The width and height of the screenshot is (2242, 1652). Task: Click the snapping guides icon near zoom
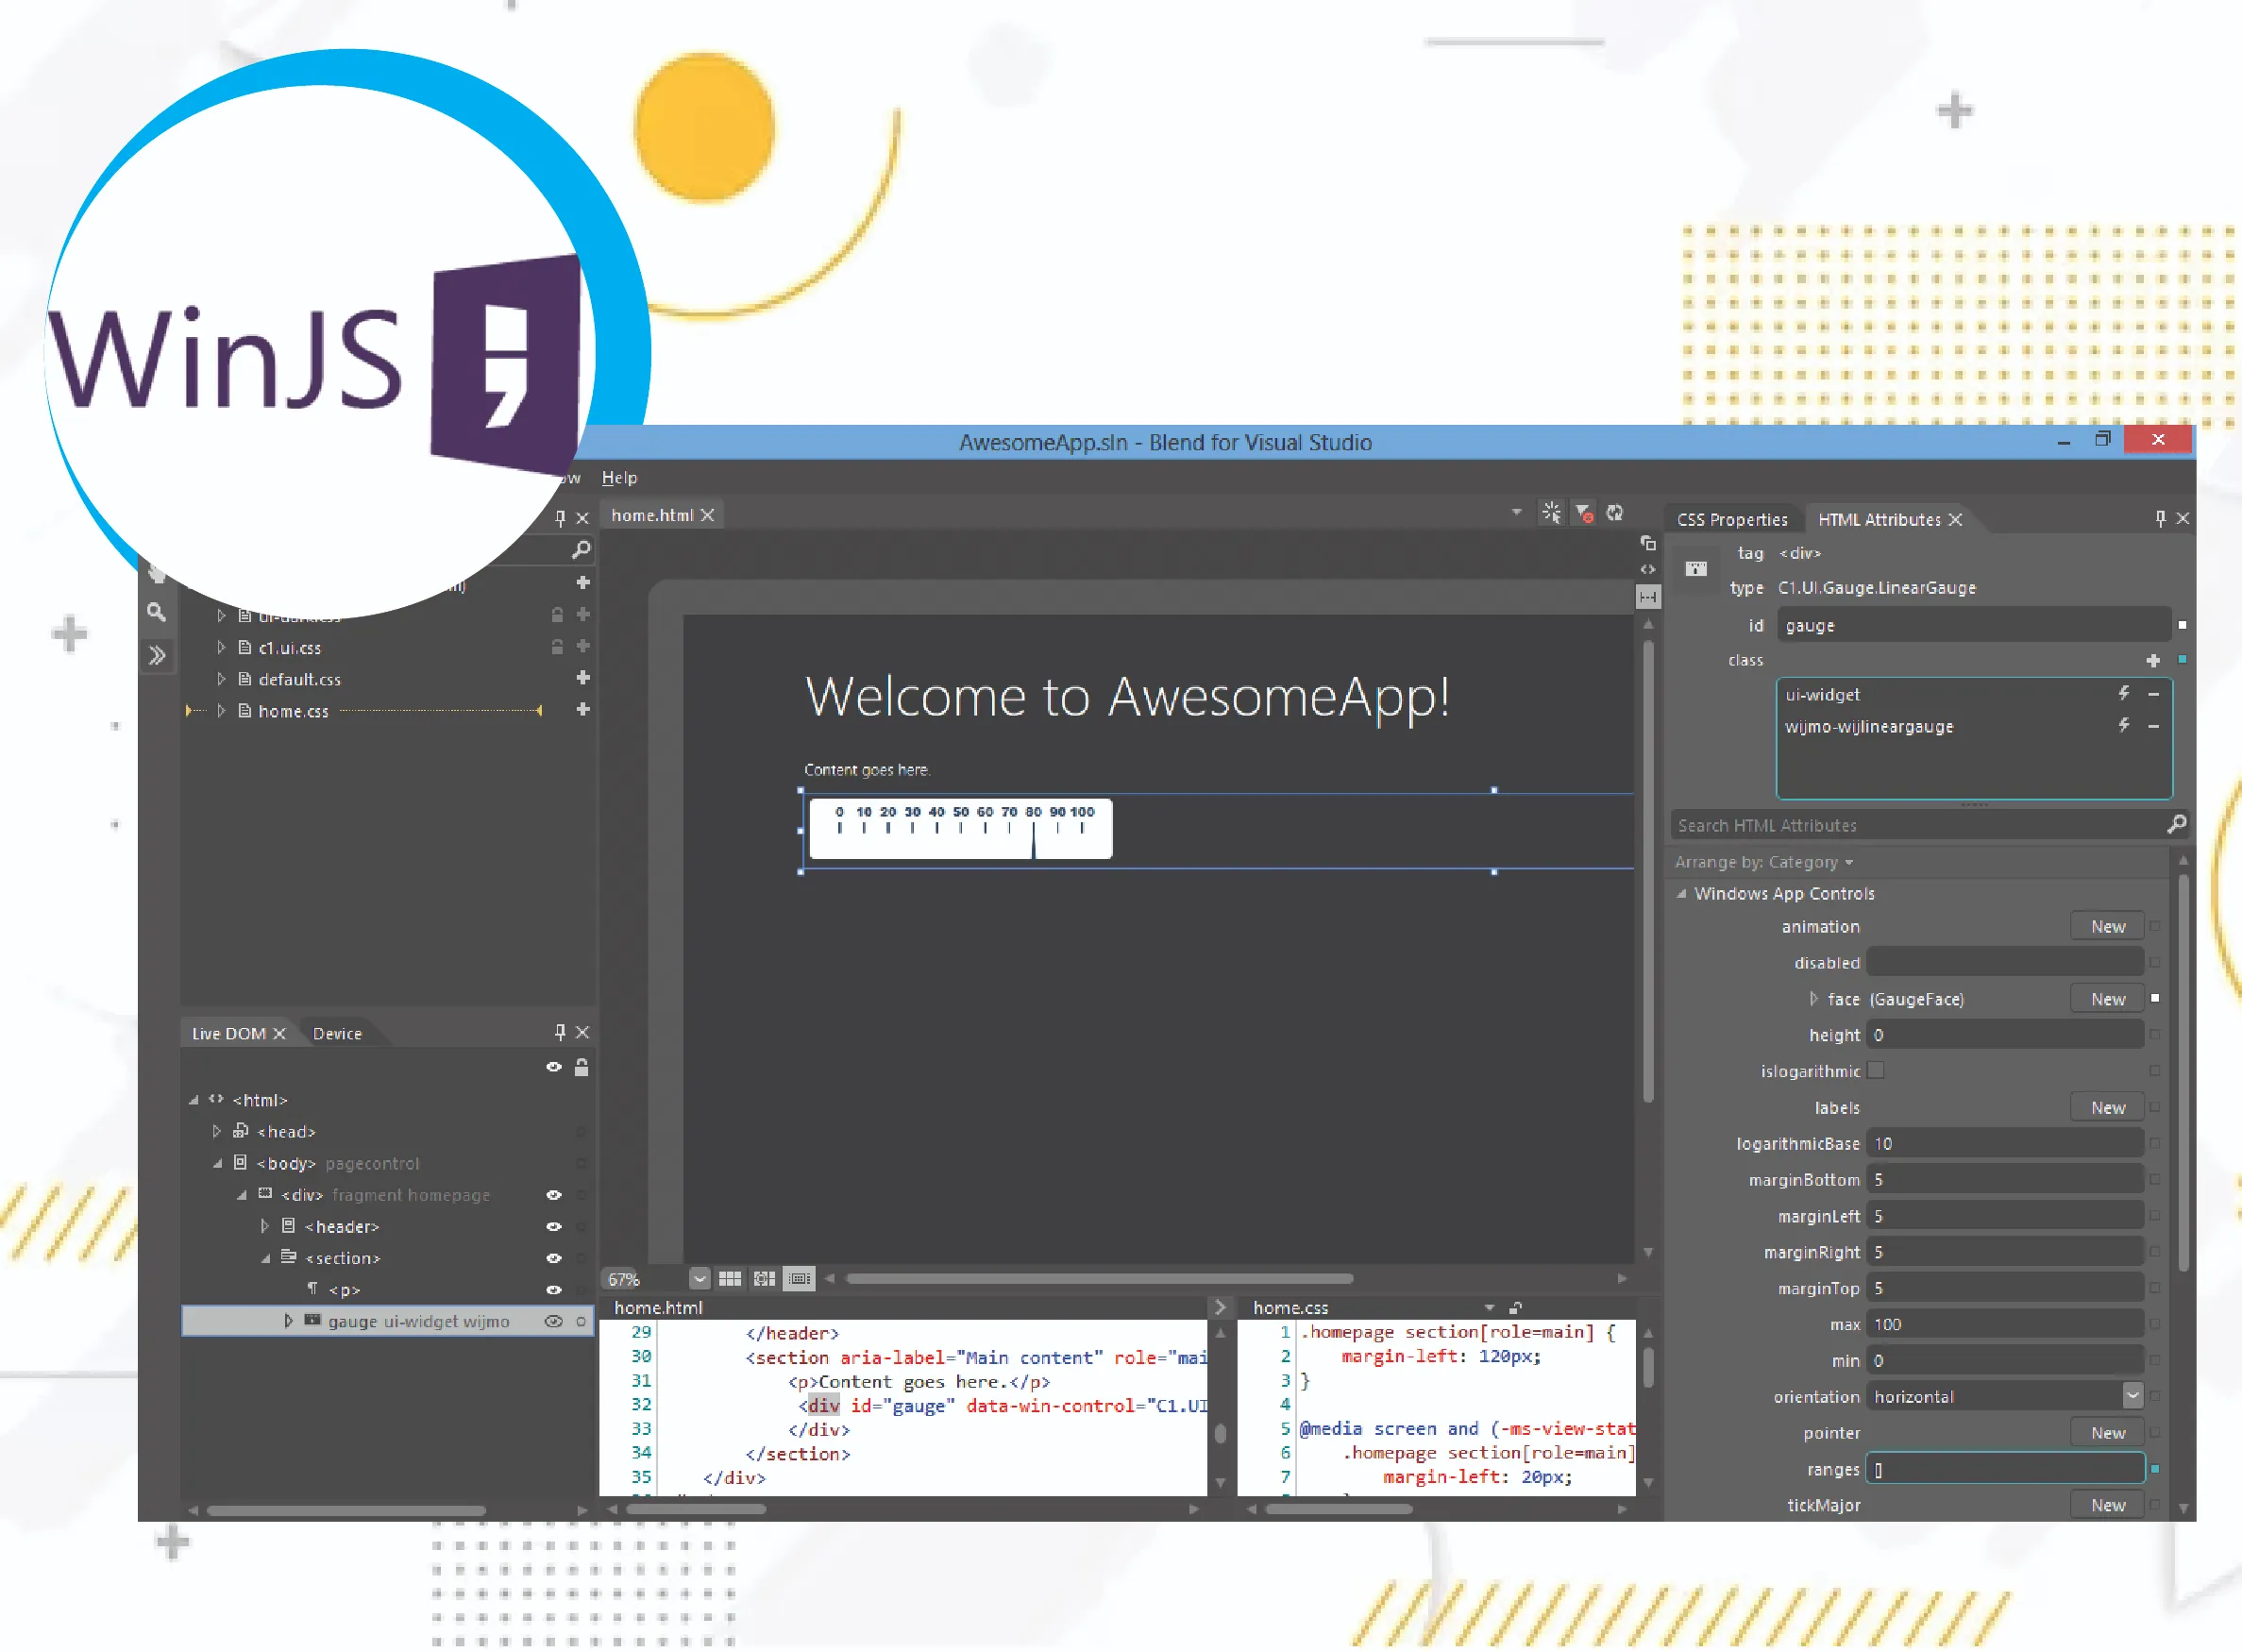tap(799, 1279)
